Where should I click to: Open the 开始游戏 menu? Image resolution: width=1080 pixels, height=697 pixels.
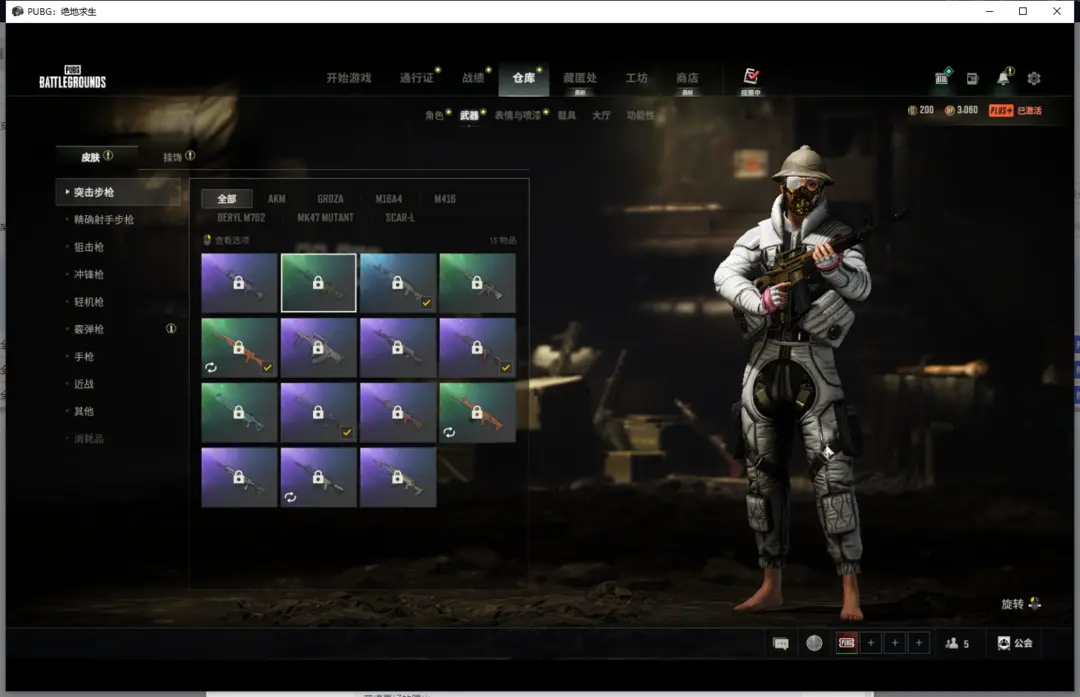click(349, 78)
